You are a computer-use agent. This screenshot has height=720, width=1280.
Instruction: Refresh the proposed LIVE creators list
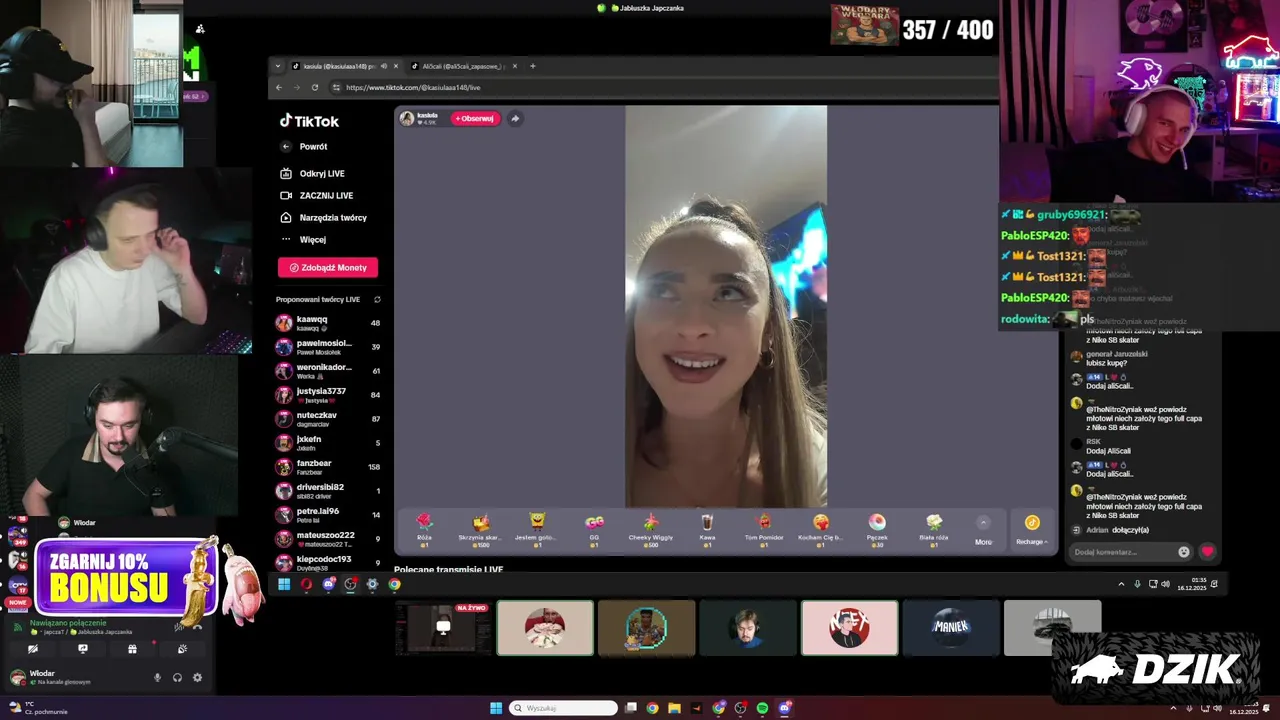pos(377,299)
